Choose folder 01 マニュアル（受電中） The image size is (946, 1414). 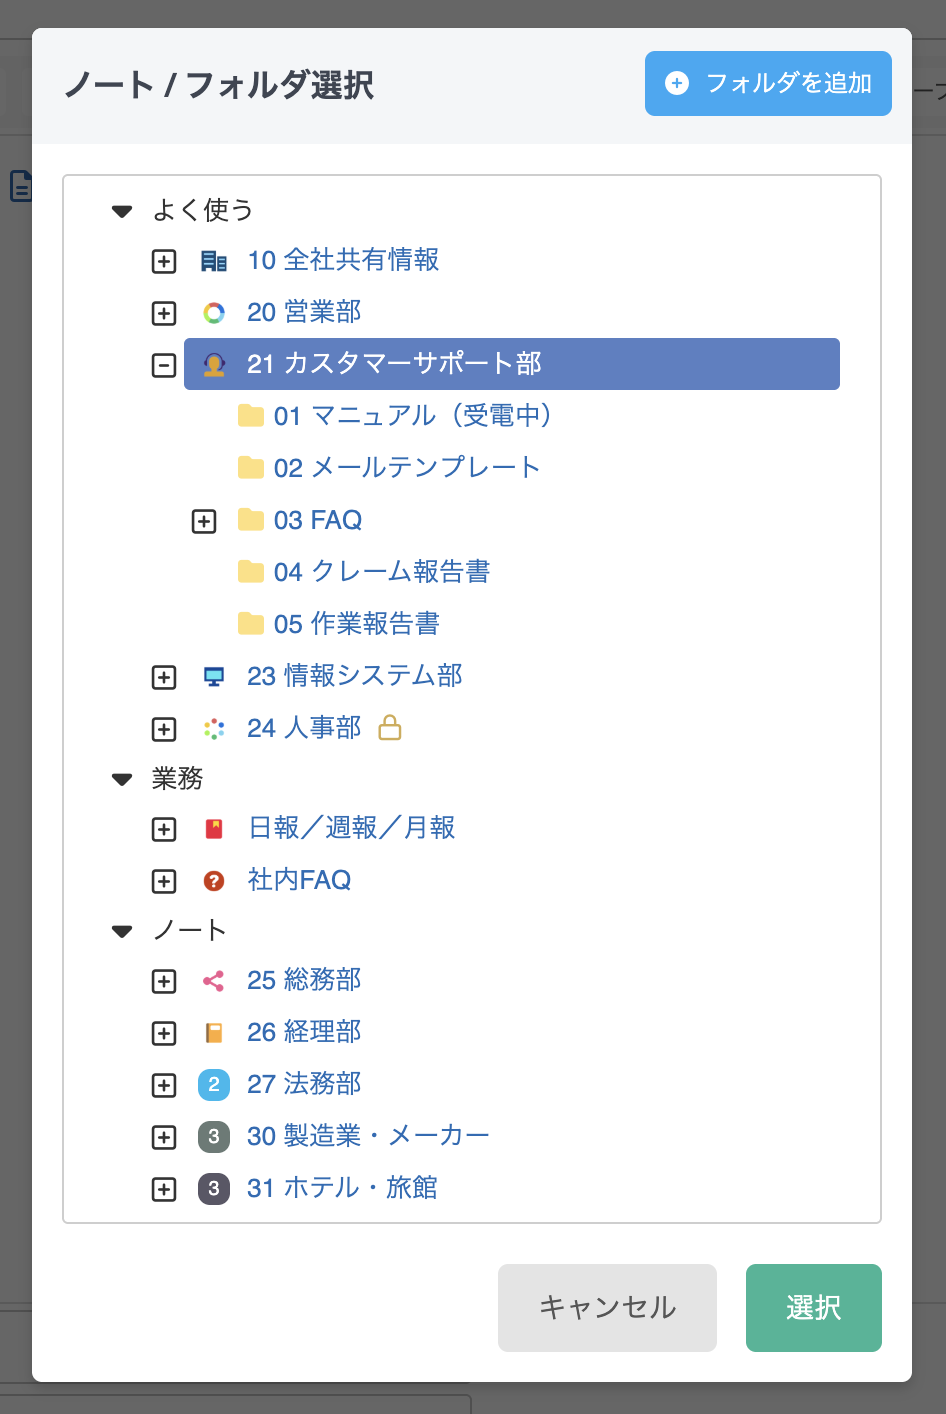click(x=414, y=416)
